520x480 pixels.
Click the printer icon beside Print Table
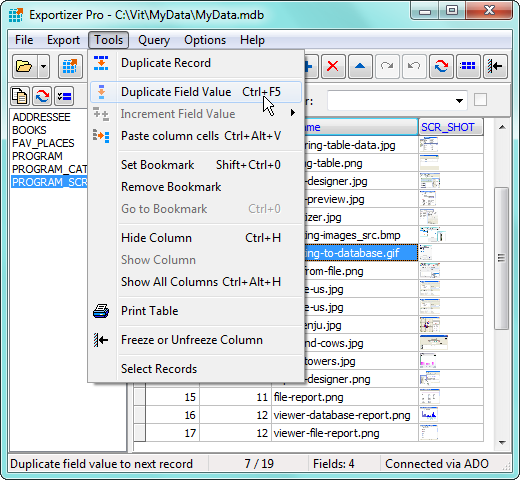tap(101, 311)
